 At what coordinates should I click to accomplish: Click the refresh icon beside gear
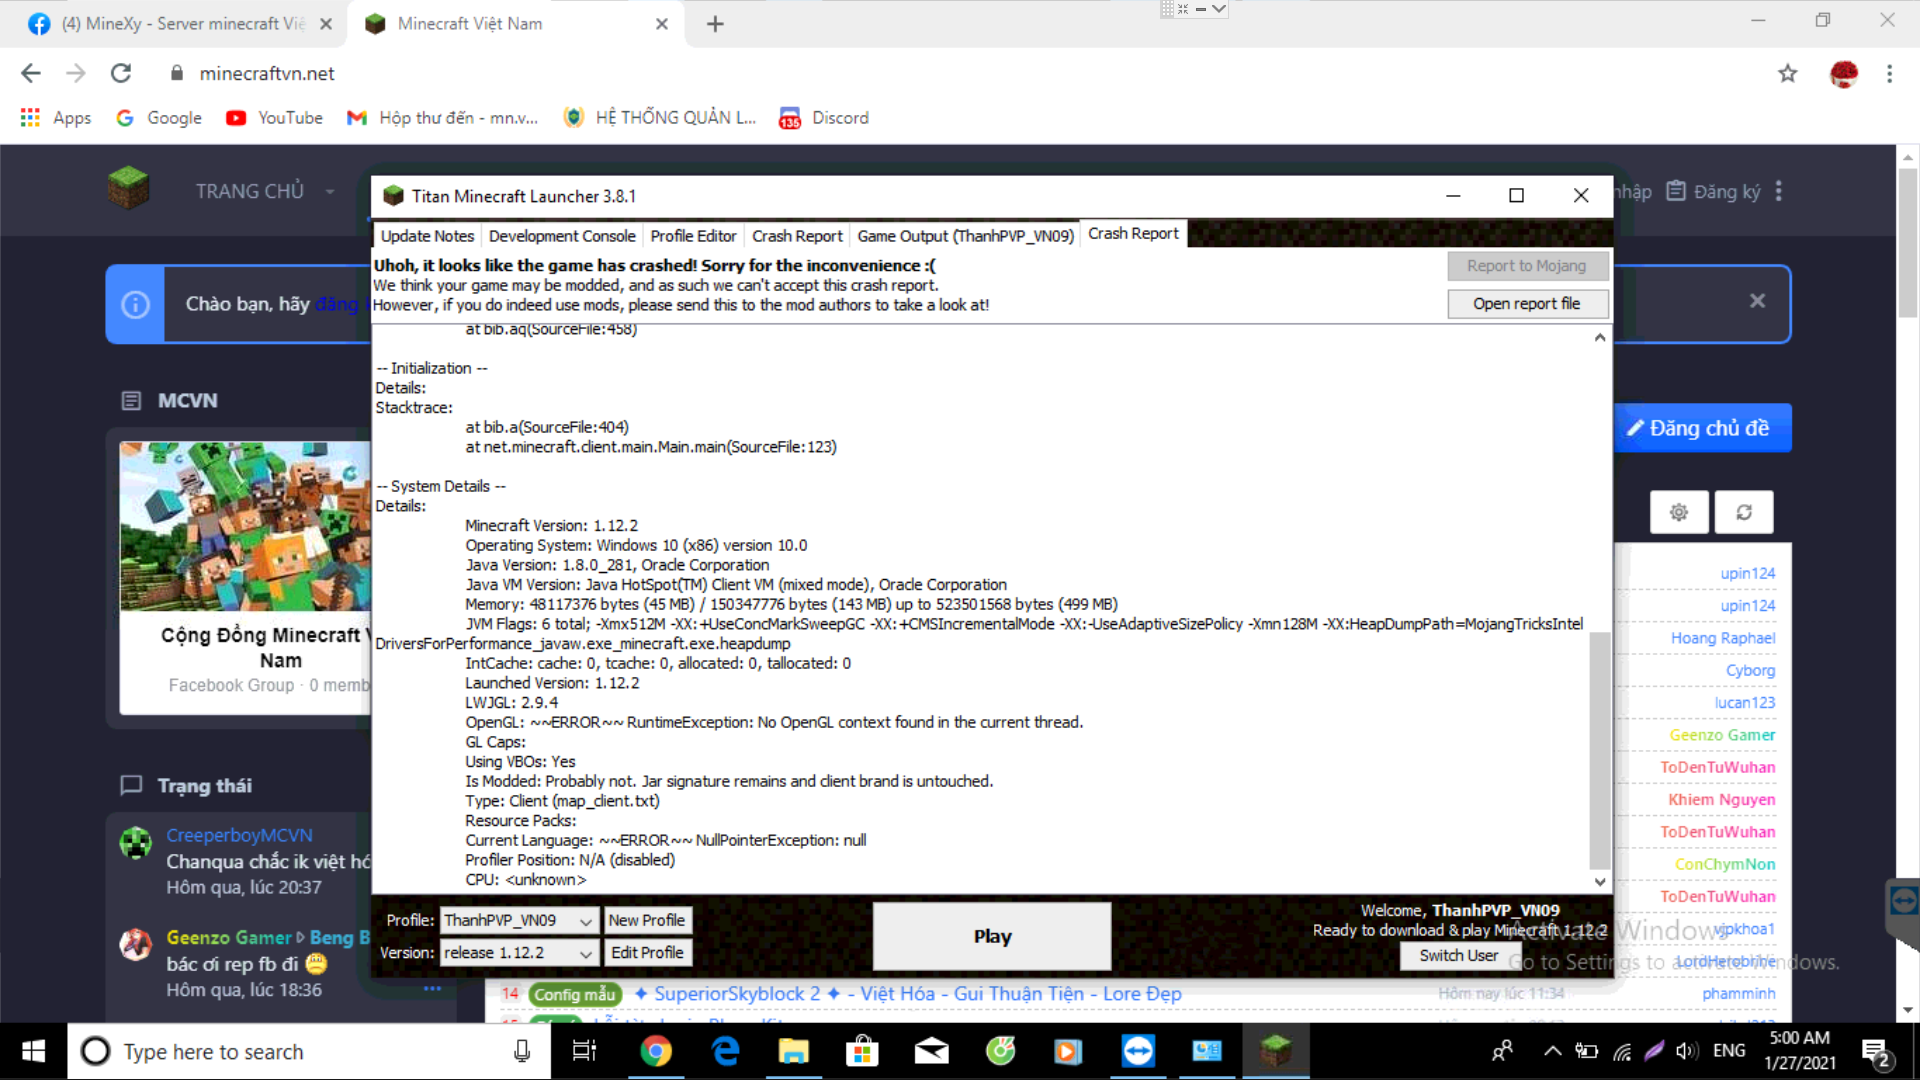click(1743, 512)
